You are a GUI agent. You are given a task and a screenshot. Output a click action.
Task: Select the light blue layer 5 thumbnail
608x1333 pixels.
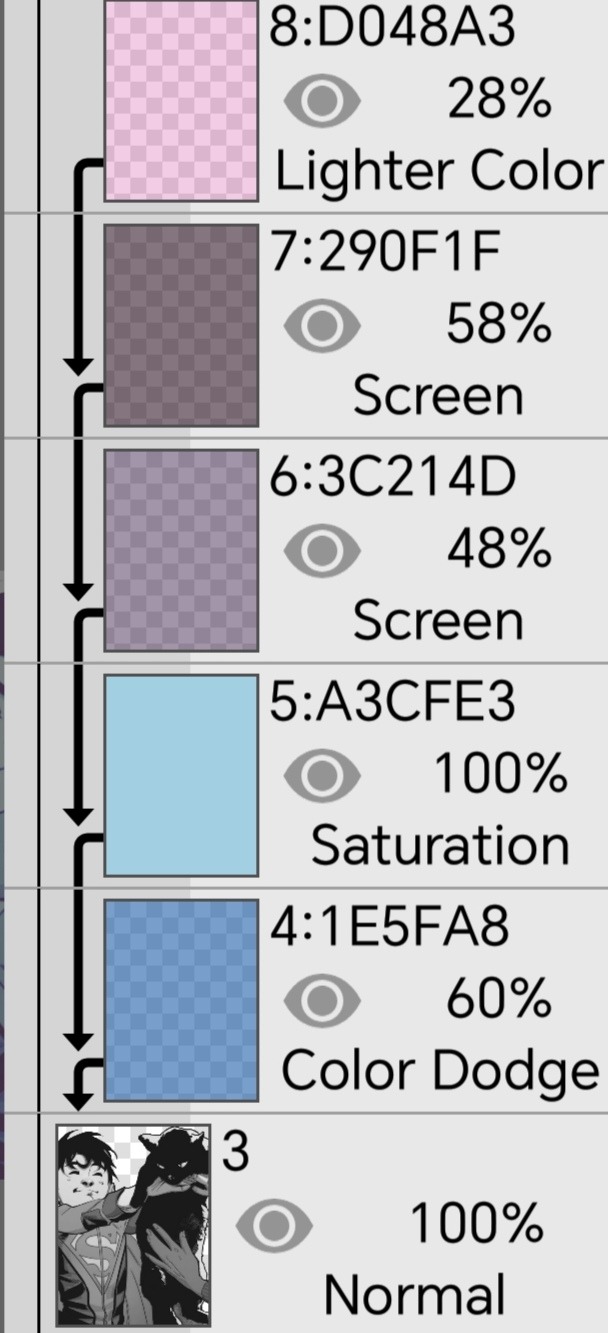tap(182, 775)
